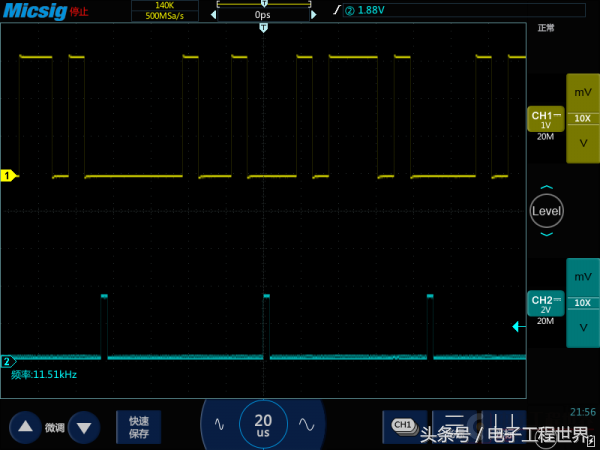
Task: Increase timebase with stretched wave icon
Action: (307, 424)
